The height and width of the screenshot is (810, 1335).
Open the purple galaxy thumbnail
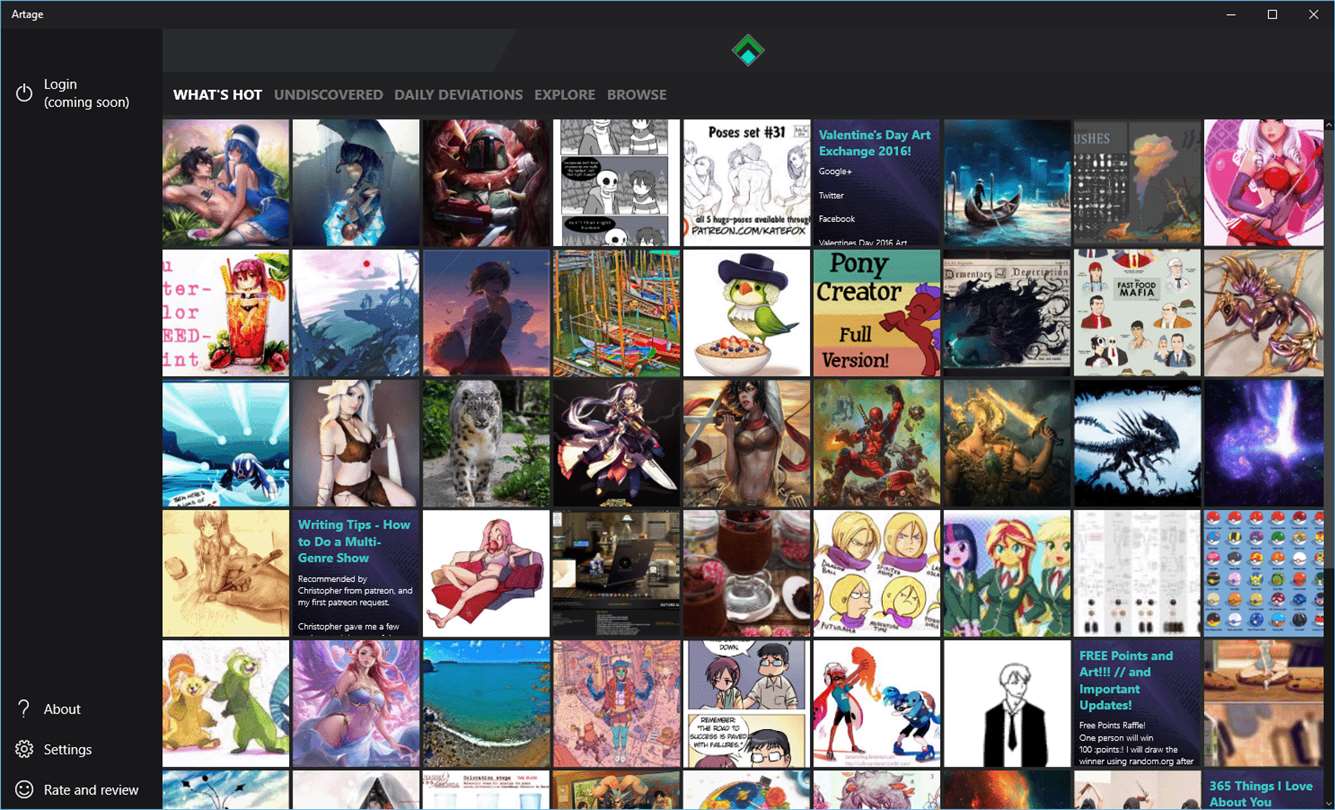tap(1264, 443)
